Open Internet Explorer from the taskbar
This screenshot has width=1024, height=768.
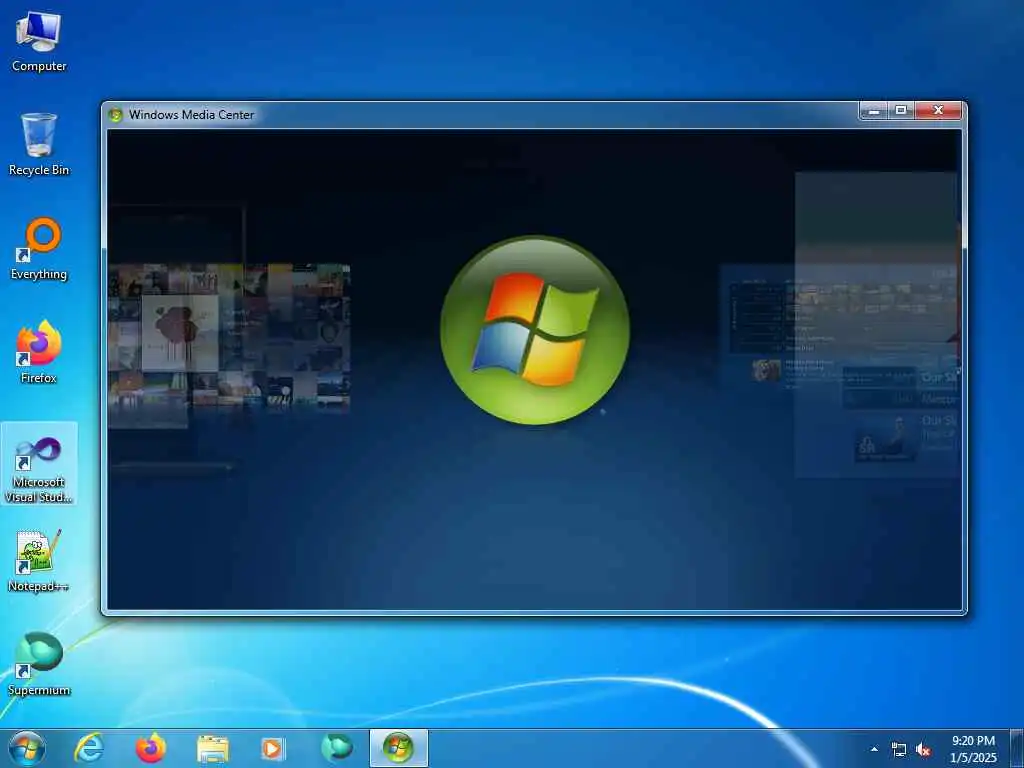click(88, 748)
